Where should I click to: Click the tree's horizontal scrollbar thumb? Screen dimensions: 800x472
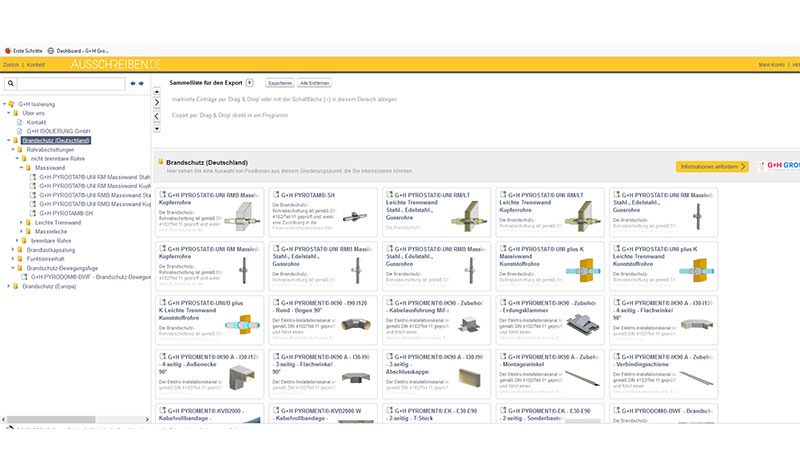click(51, 419)
